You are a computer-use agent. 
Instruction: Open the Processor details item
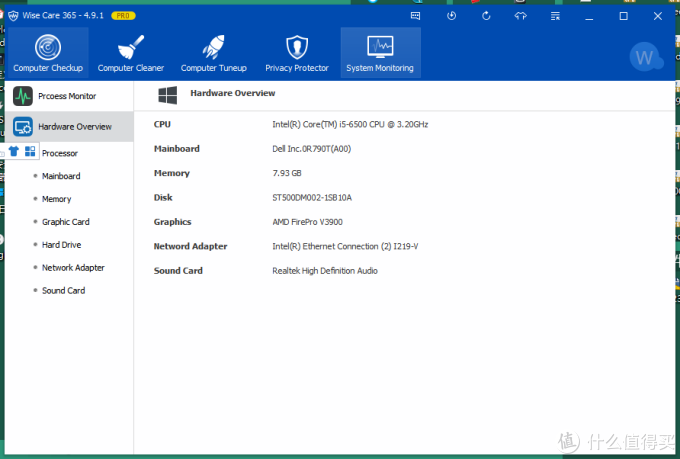point(60,153)
